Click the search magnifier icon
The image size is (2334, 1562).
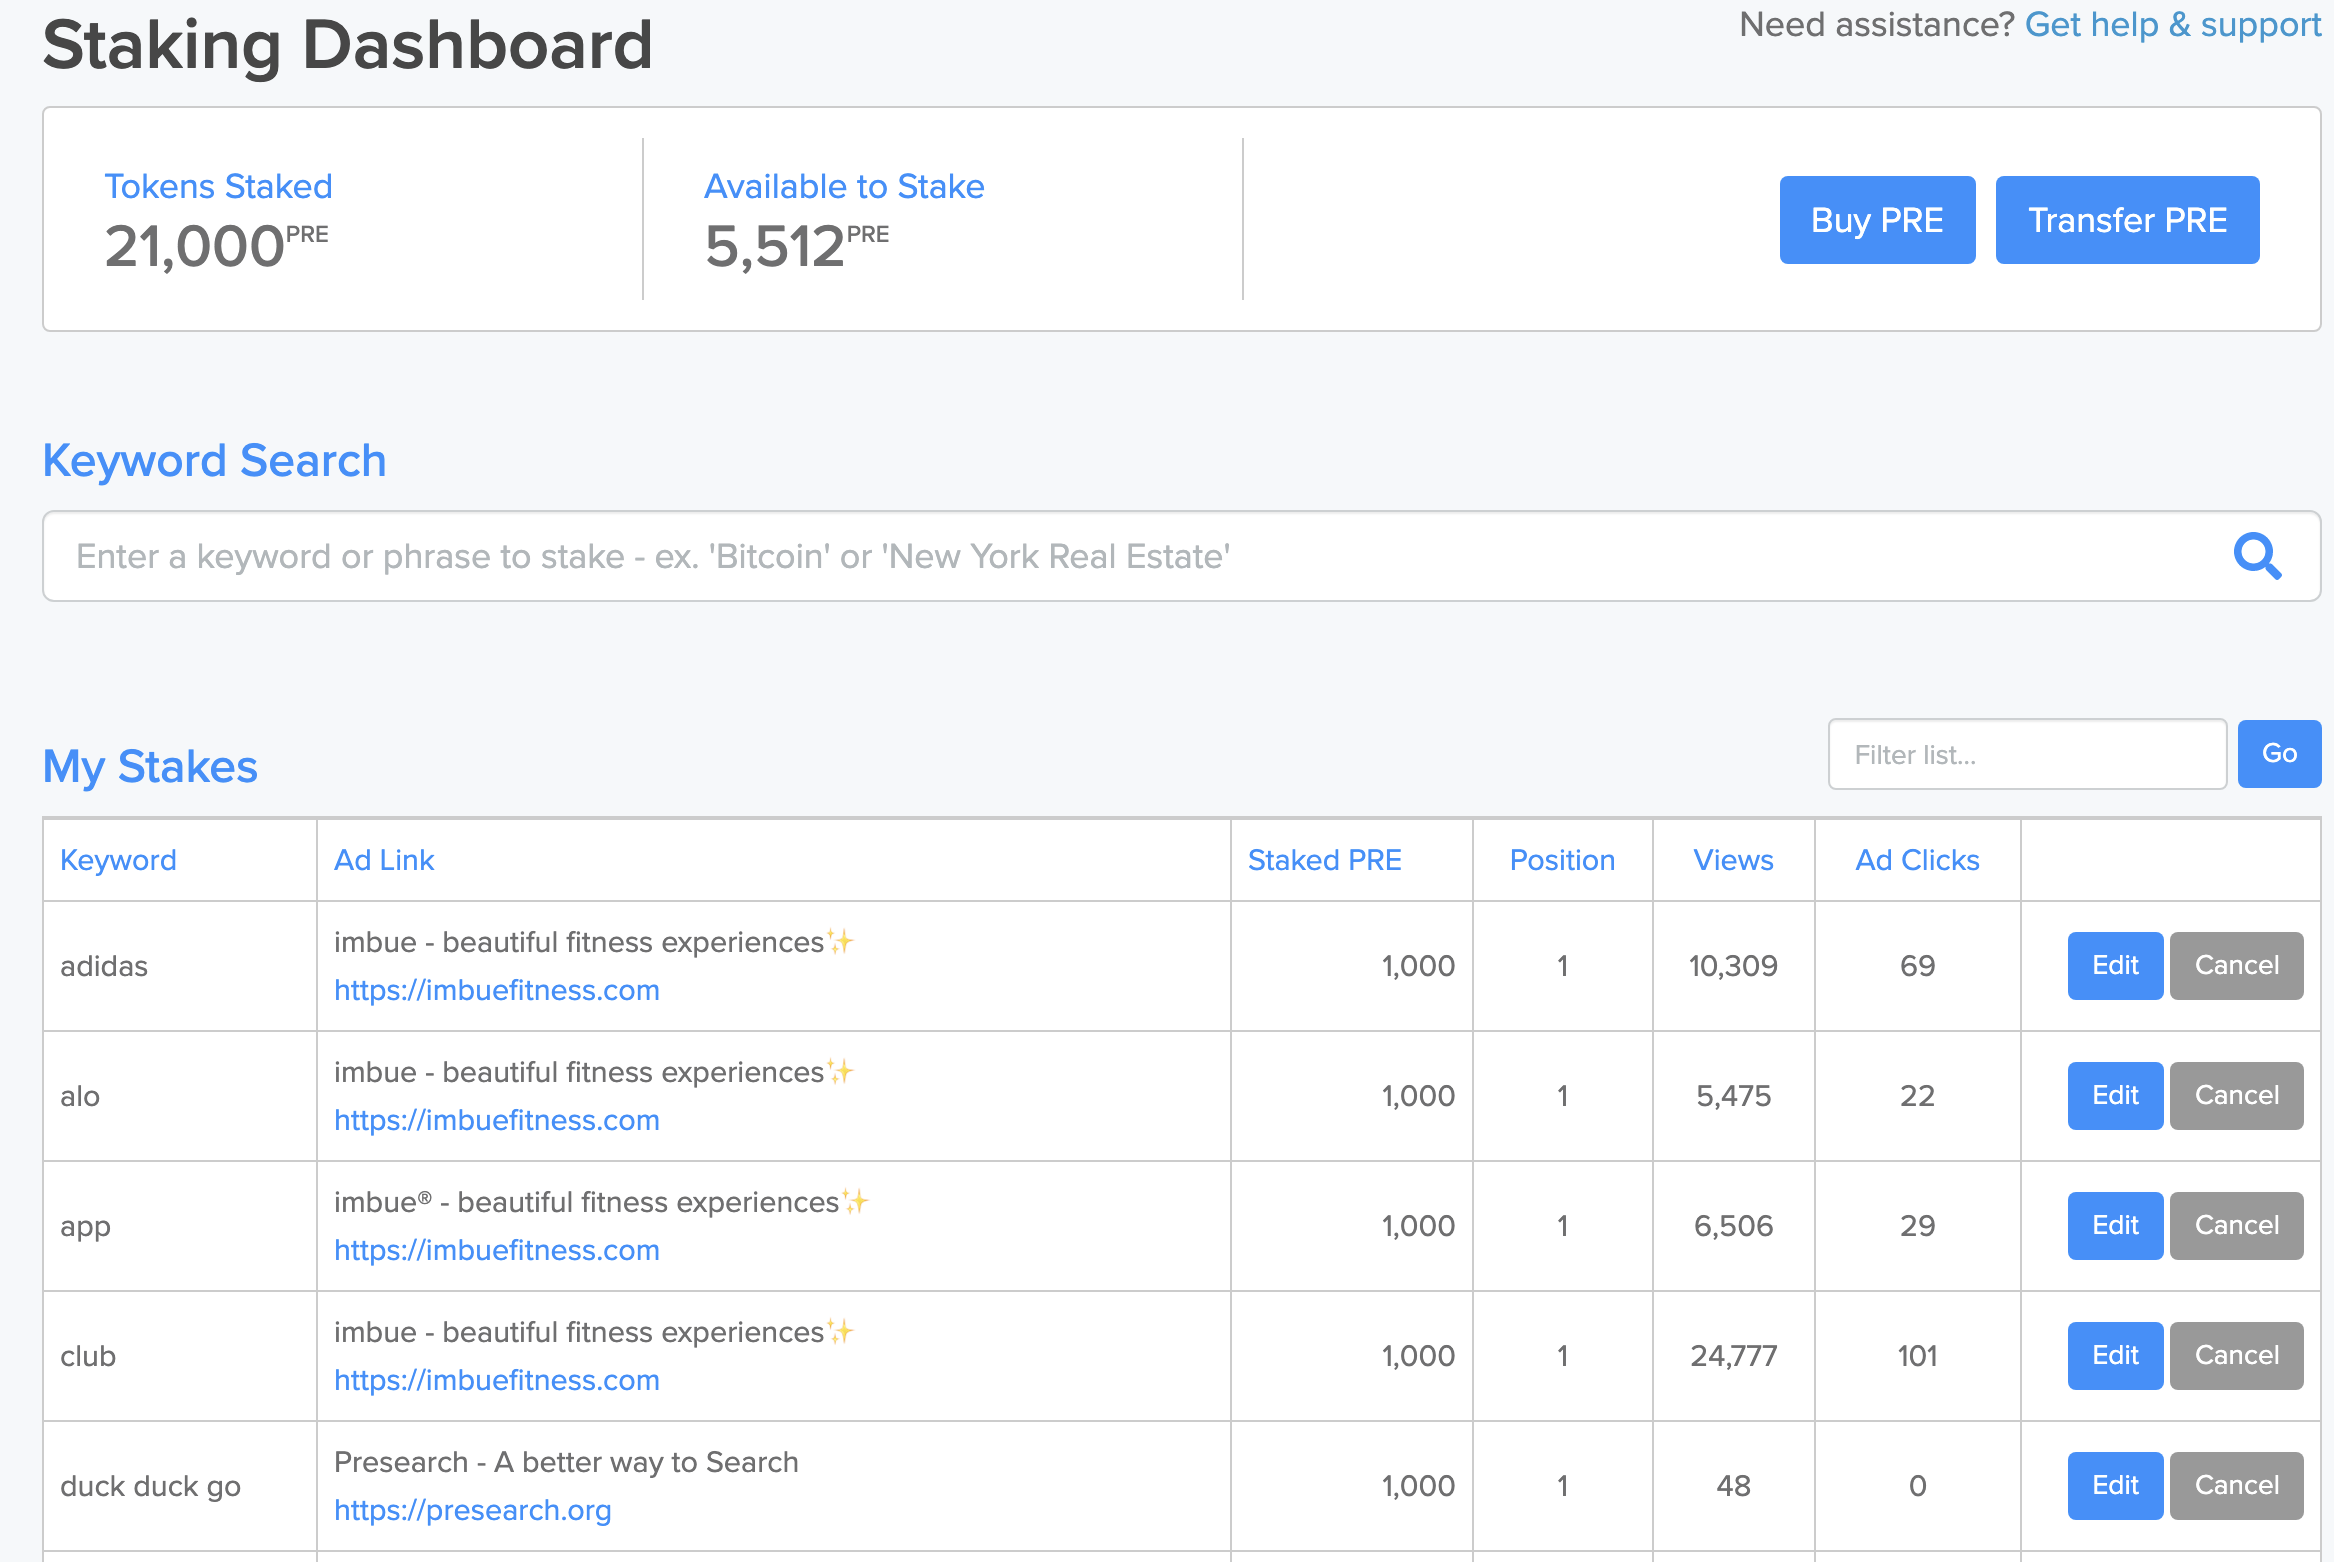coord(2259,556)
